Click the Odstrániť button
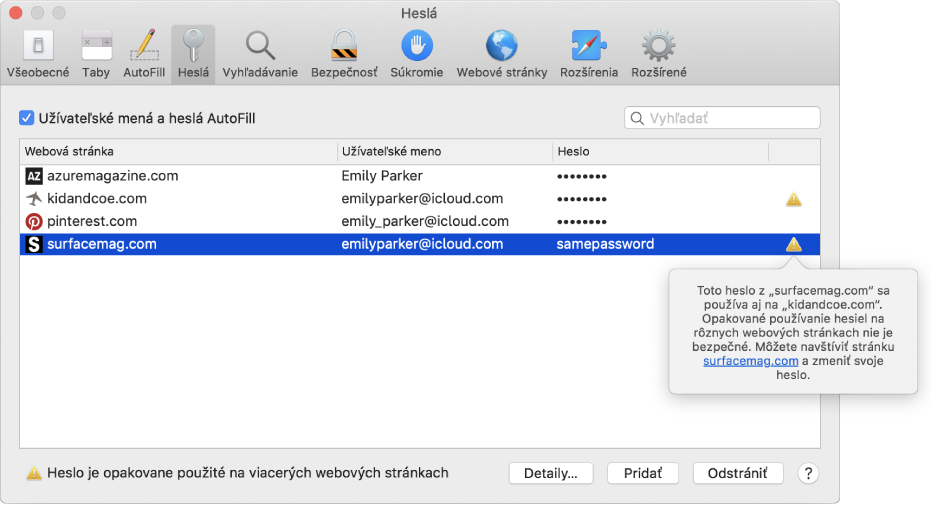 click(737, 473)
